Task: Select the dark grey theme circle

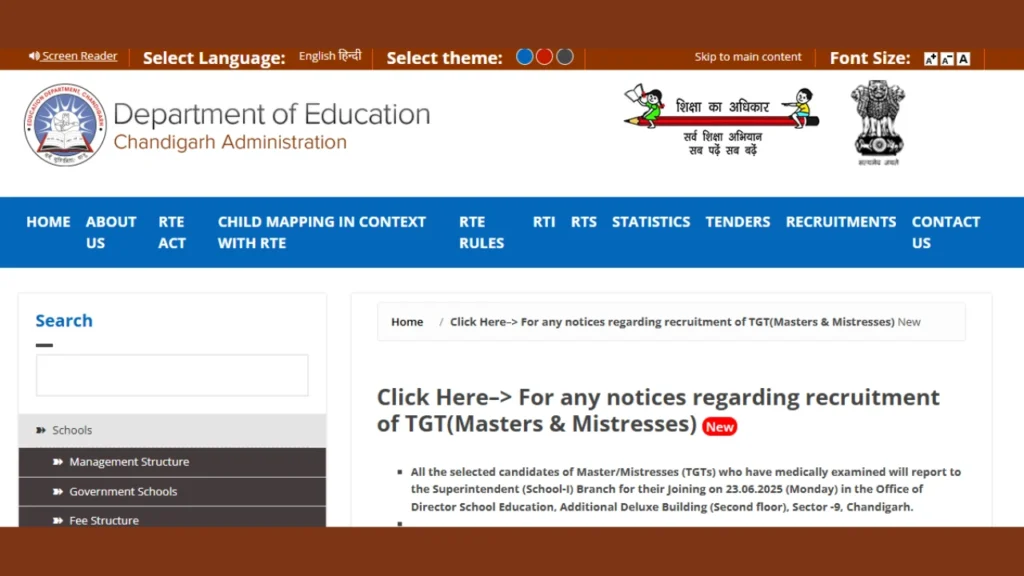Action: coord(564,56)
